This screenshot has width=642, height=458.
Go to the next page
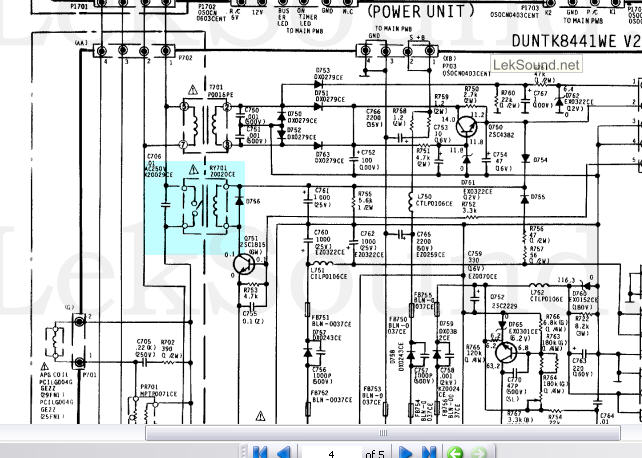coord(406,452)
